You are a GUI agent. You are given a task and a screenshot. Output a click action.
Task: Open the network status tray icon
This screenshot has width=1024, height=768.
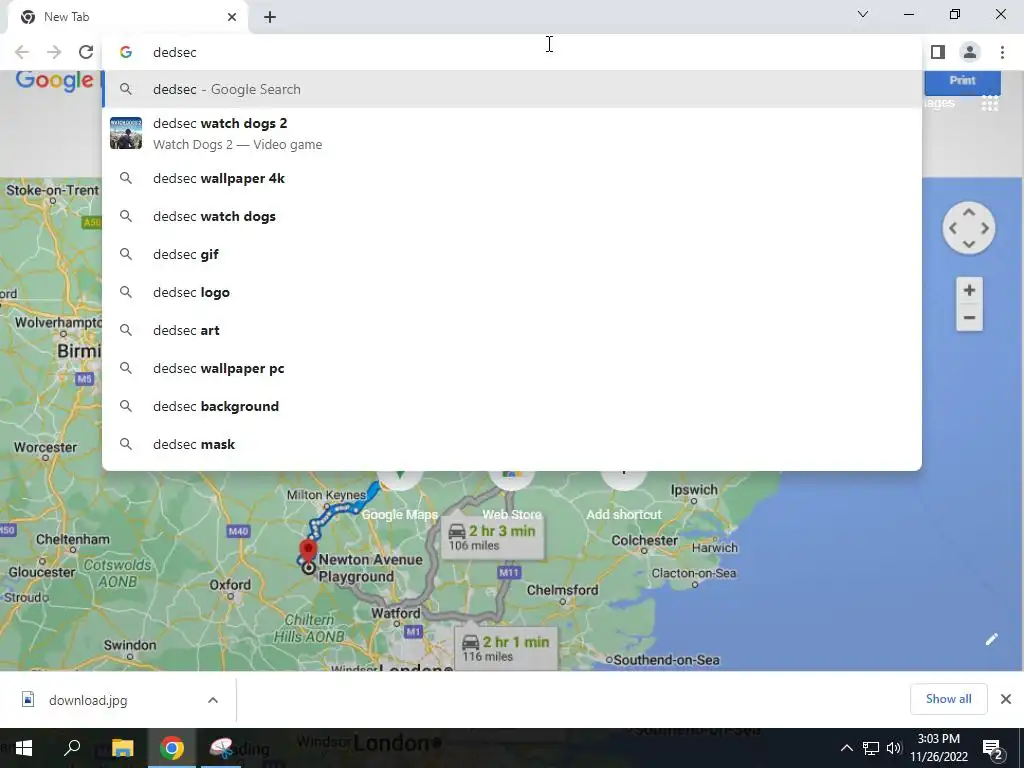point(871,748)
